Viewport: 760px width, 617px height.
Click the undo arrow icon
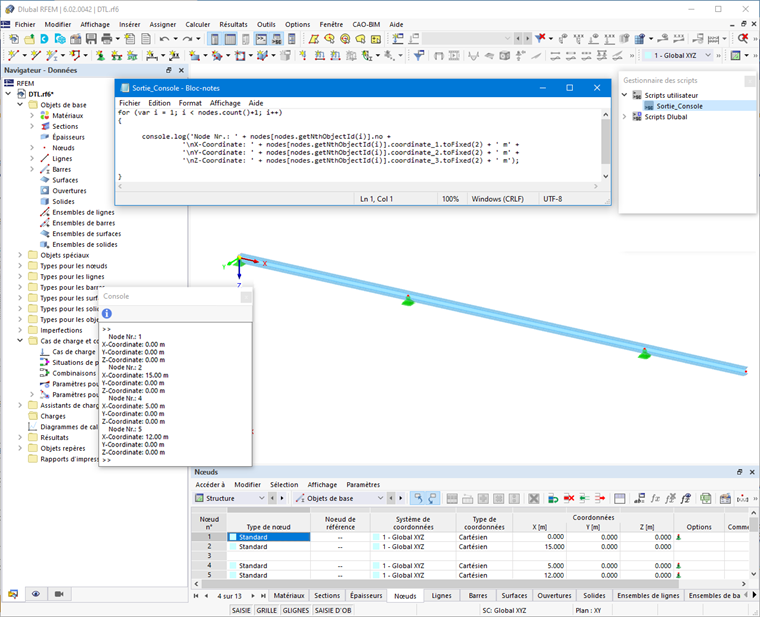pyautogui.click(x=165, y=39)
